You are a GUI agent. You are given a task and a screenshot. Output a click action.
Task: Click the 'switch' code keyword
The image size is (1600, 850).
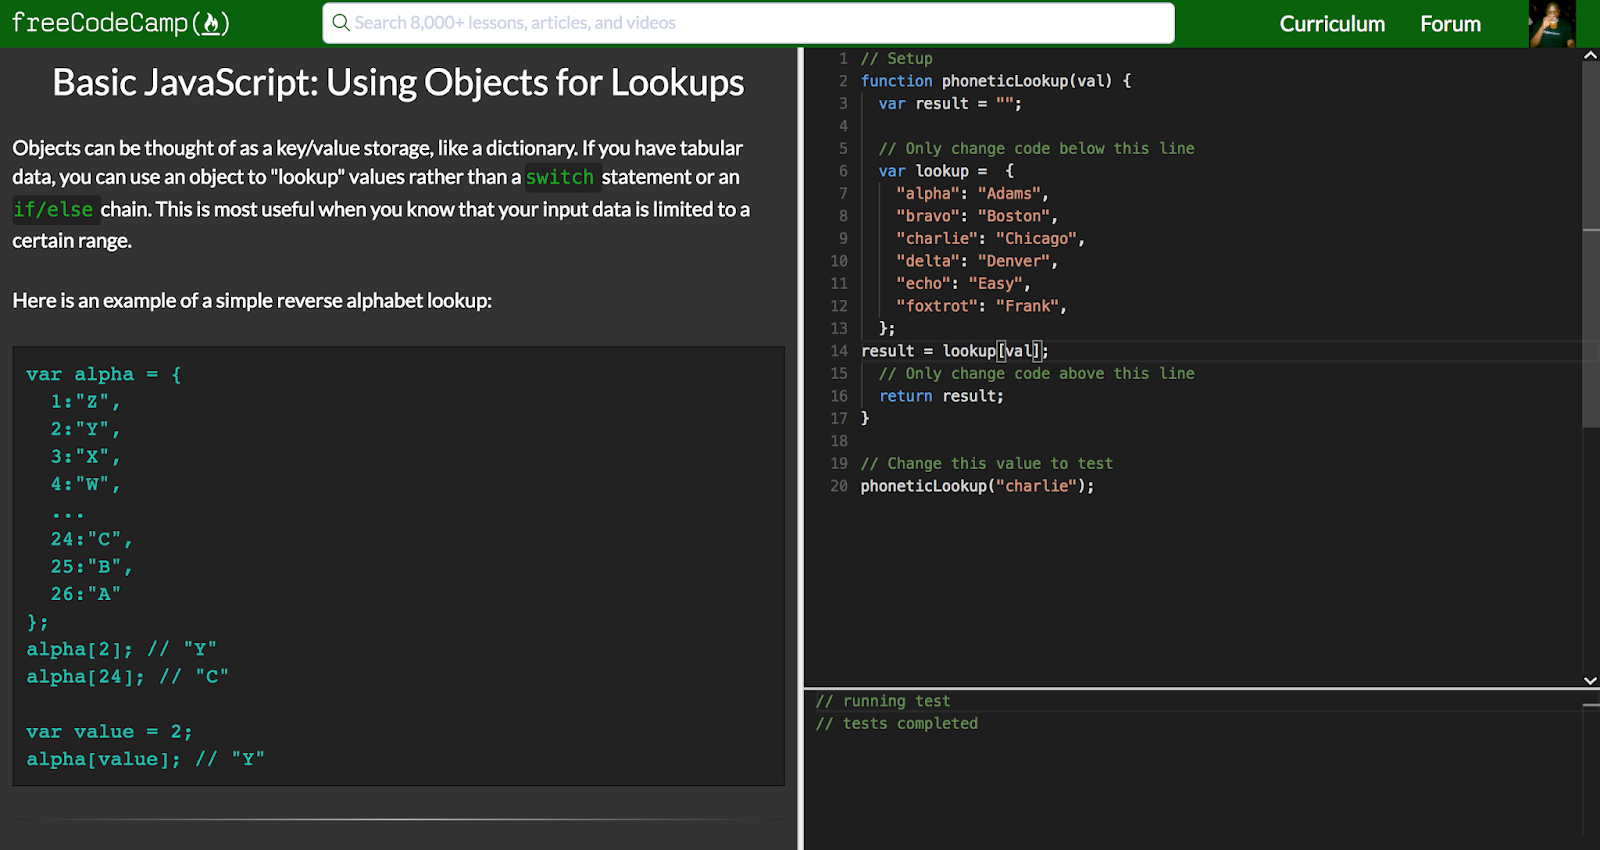tap(560, 177)
